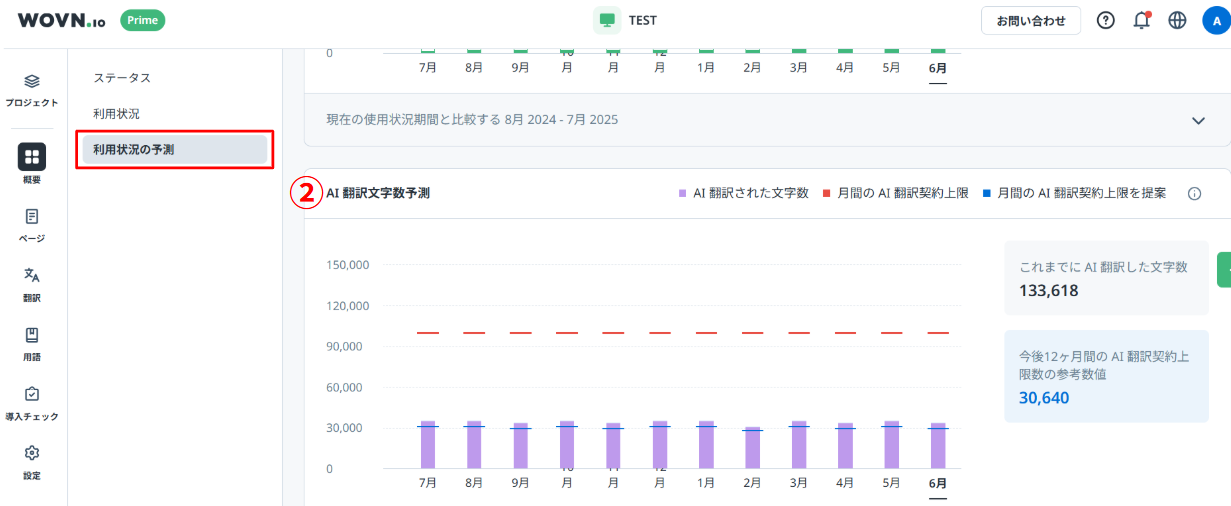Select the 概要 overview icon
Viewport: 1231px width, 506px height.
point(32,157)
